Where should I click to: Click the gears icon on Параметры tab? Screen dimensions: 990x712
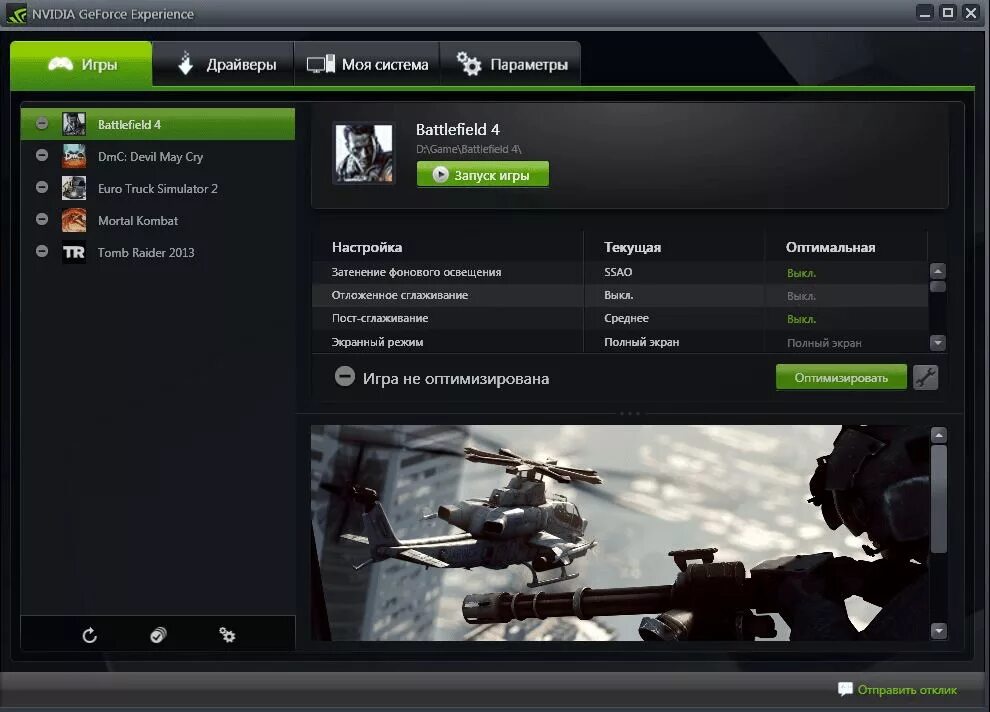tap(469, 64)
